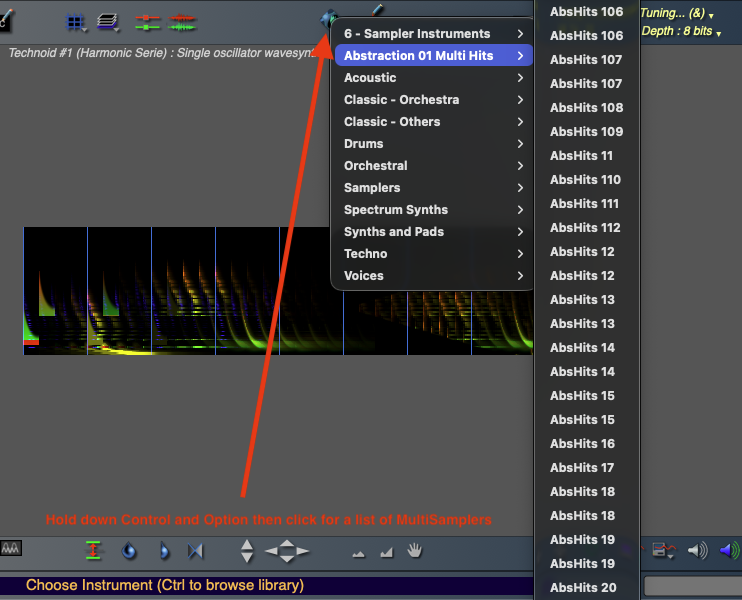Image resolution: width=742 pixels, height=600 pixels.
Task: Click the gray input field at bottom right
Action: (693, 587)
